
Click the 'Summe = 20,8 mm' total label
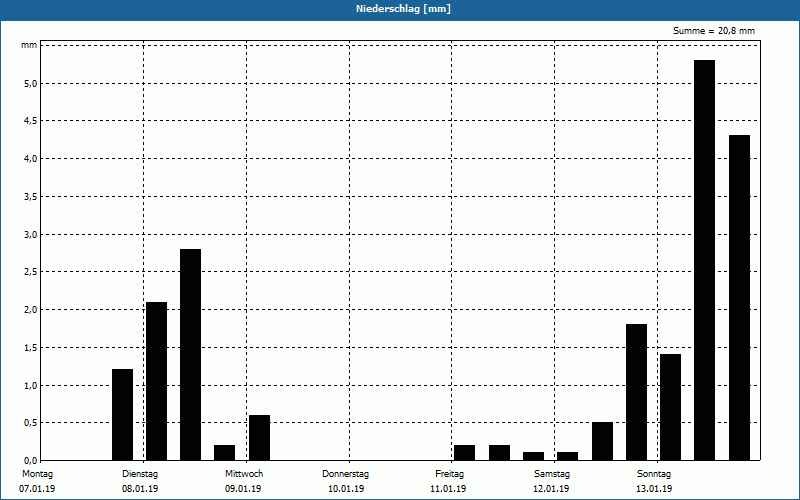[x=714, y=31]
